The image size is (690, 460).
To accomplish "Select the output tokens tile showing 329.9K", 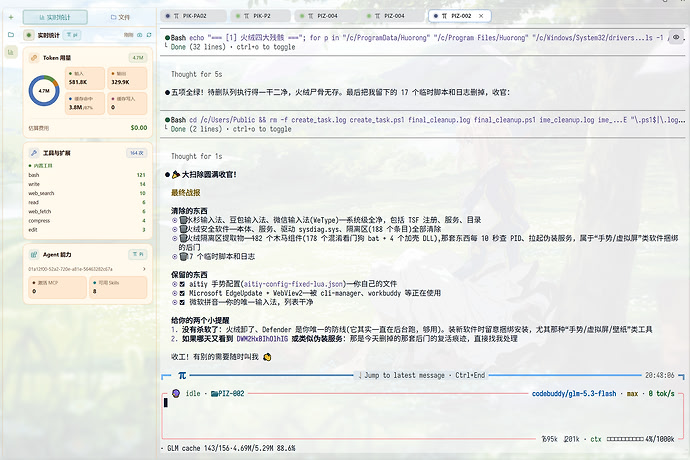I will coord(127,78).
